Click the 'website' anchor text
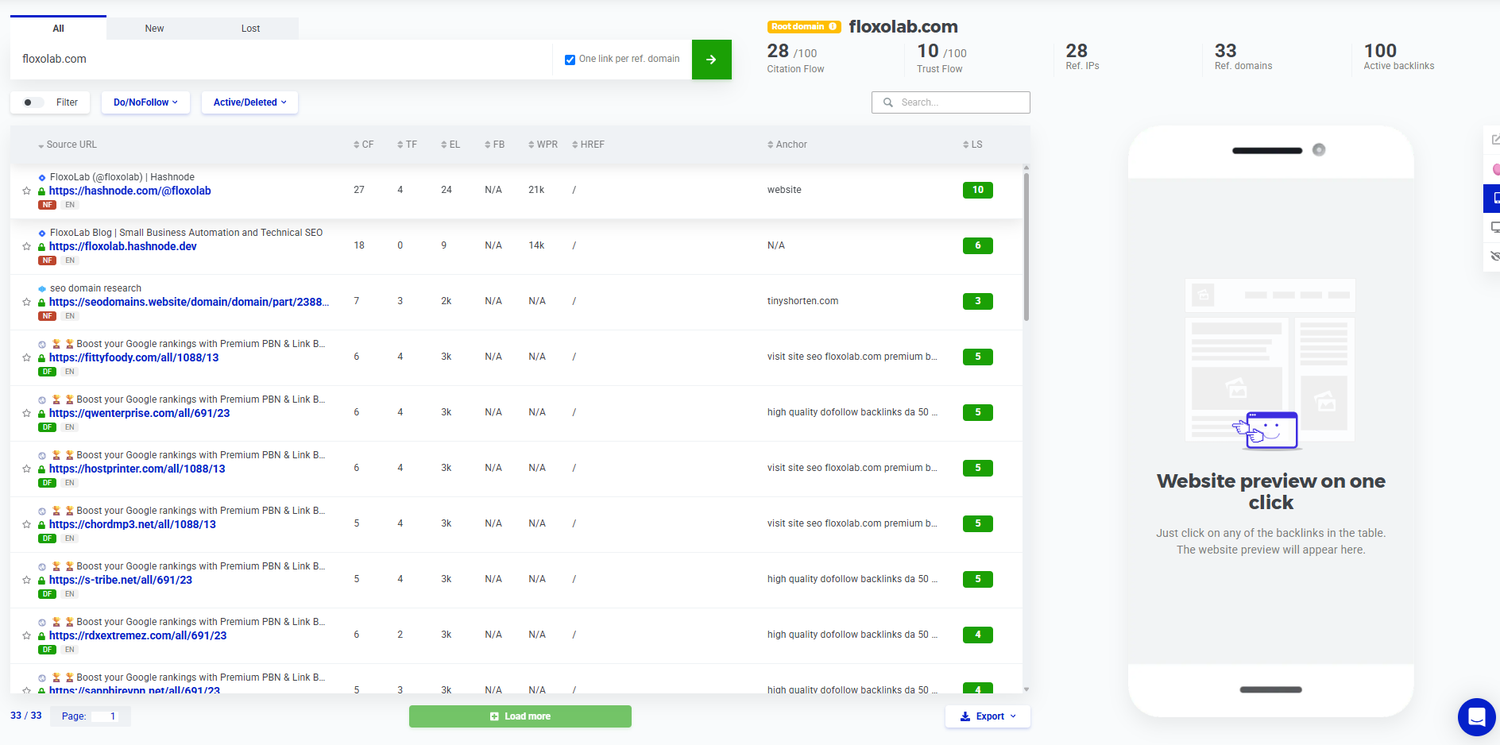The width and height of the screenshot is (1500, 745). coord(784,190)
